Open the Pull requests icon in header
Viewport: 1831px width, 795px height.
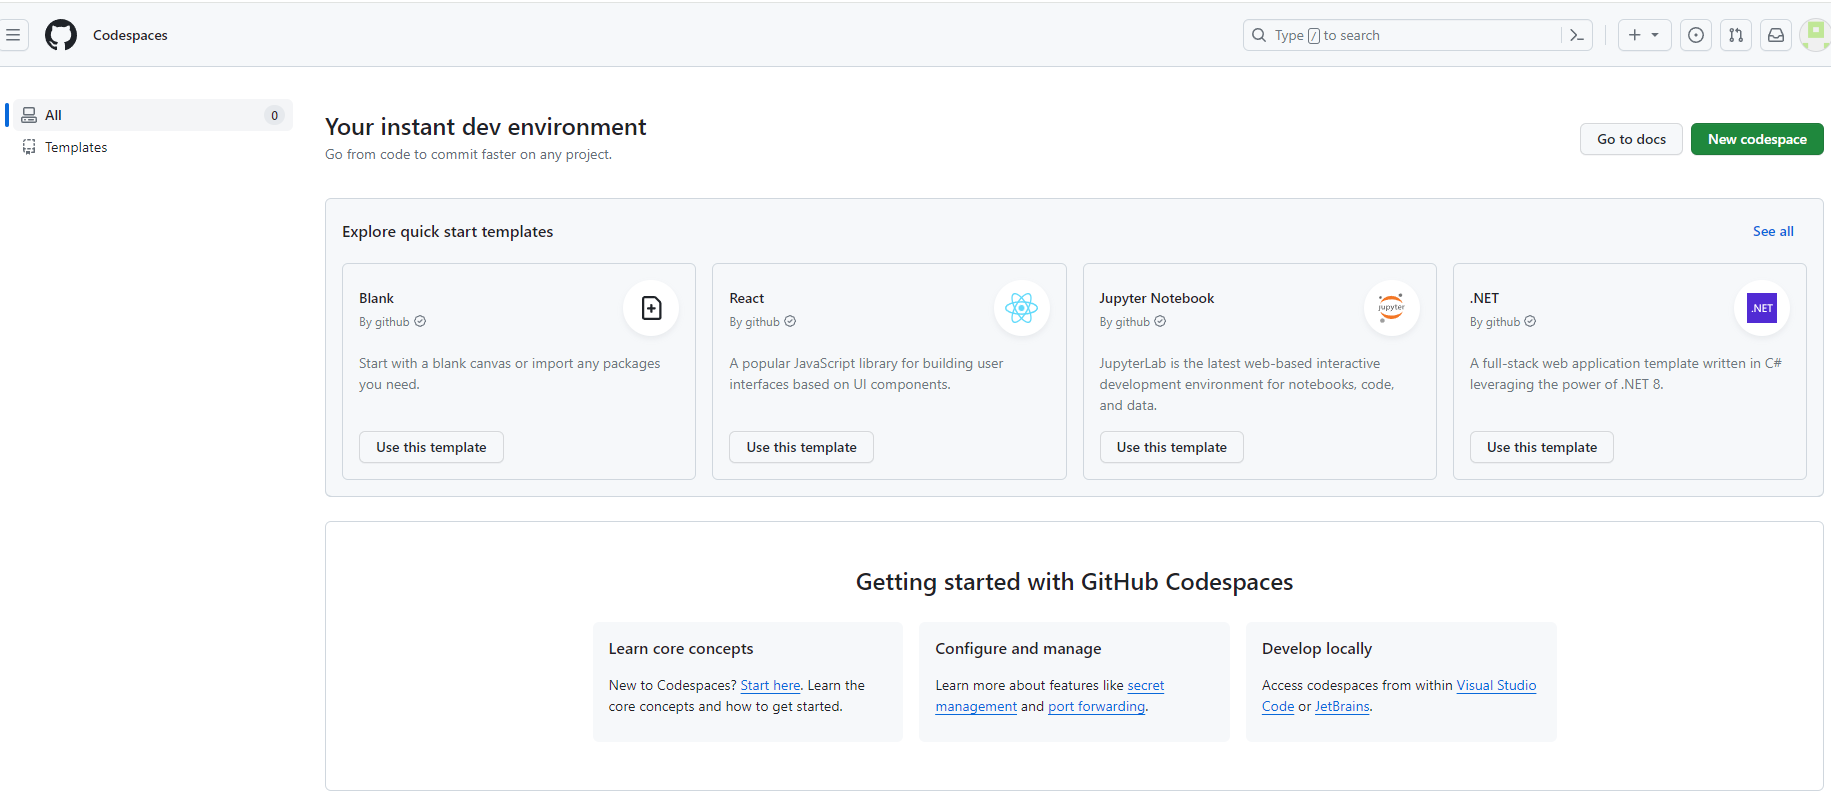coord(1736,35)
